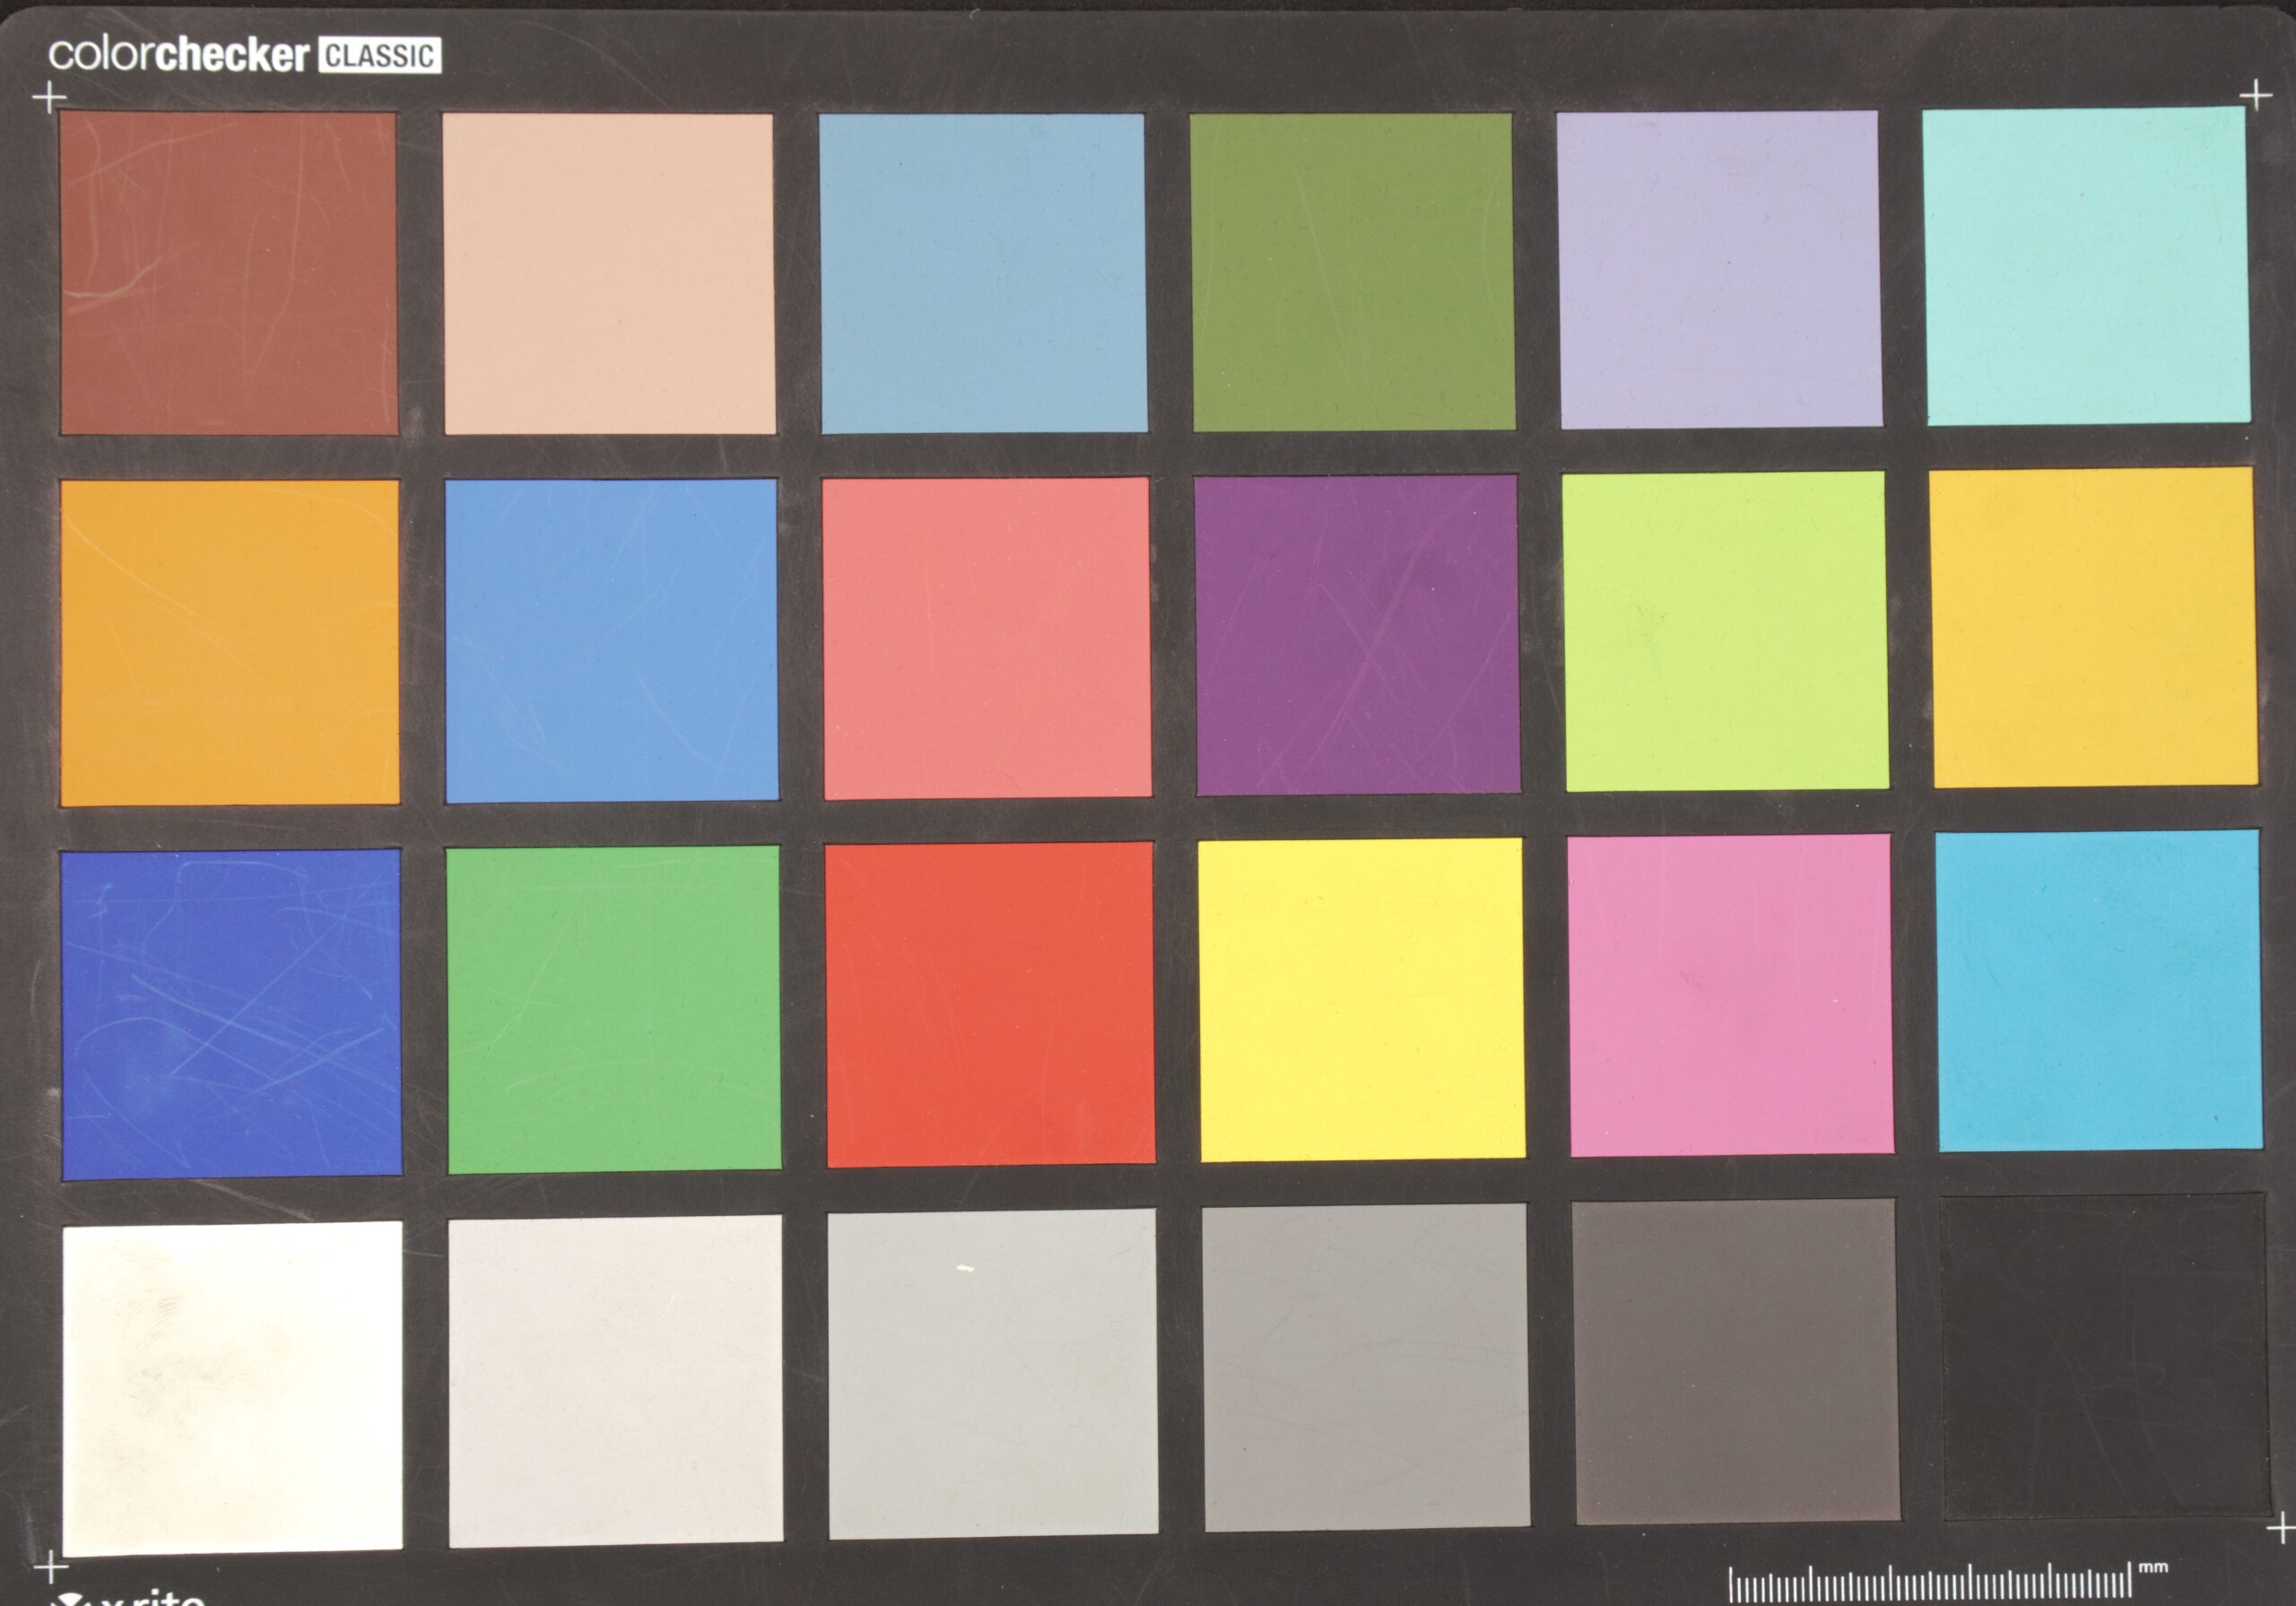Click the purple color patch
Viewport: 2296px width, 1606px height.
tap(1357, 635)
